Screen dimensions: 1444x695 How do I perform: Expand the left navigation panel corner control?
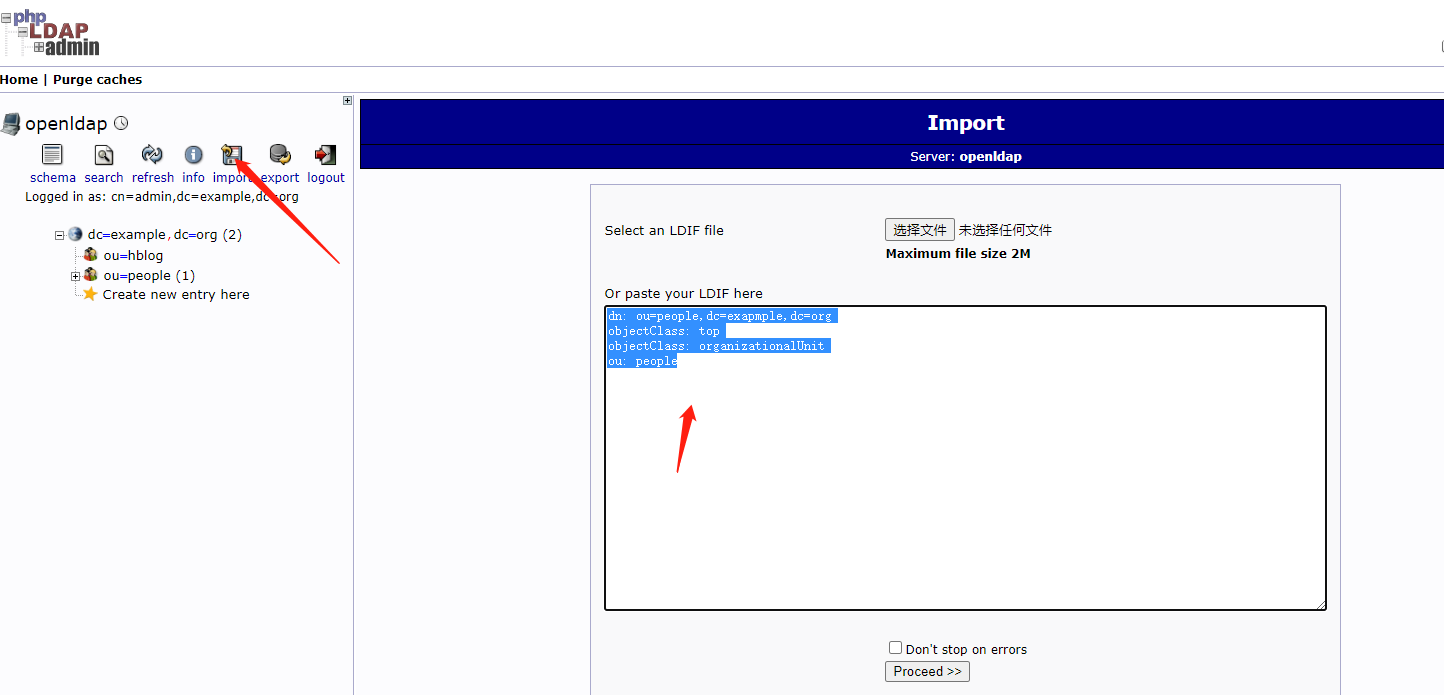(x=347, y=100)
